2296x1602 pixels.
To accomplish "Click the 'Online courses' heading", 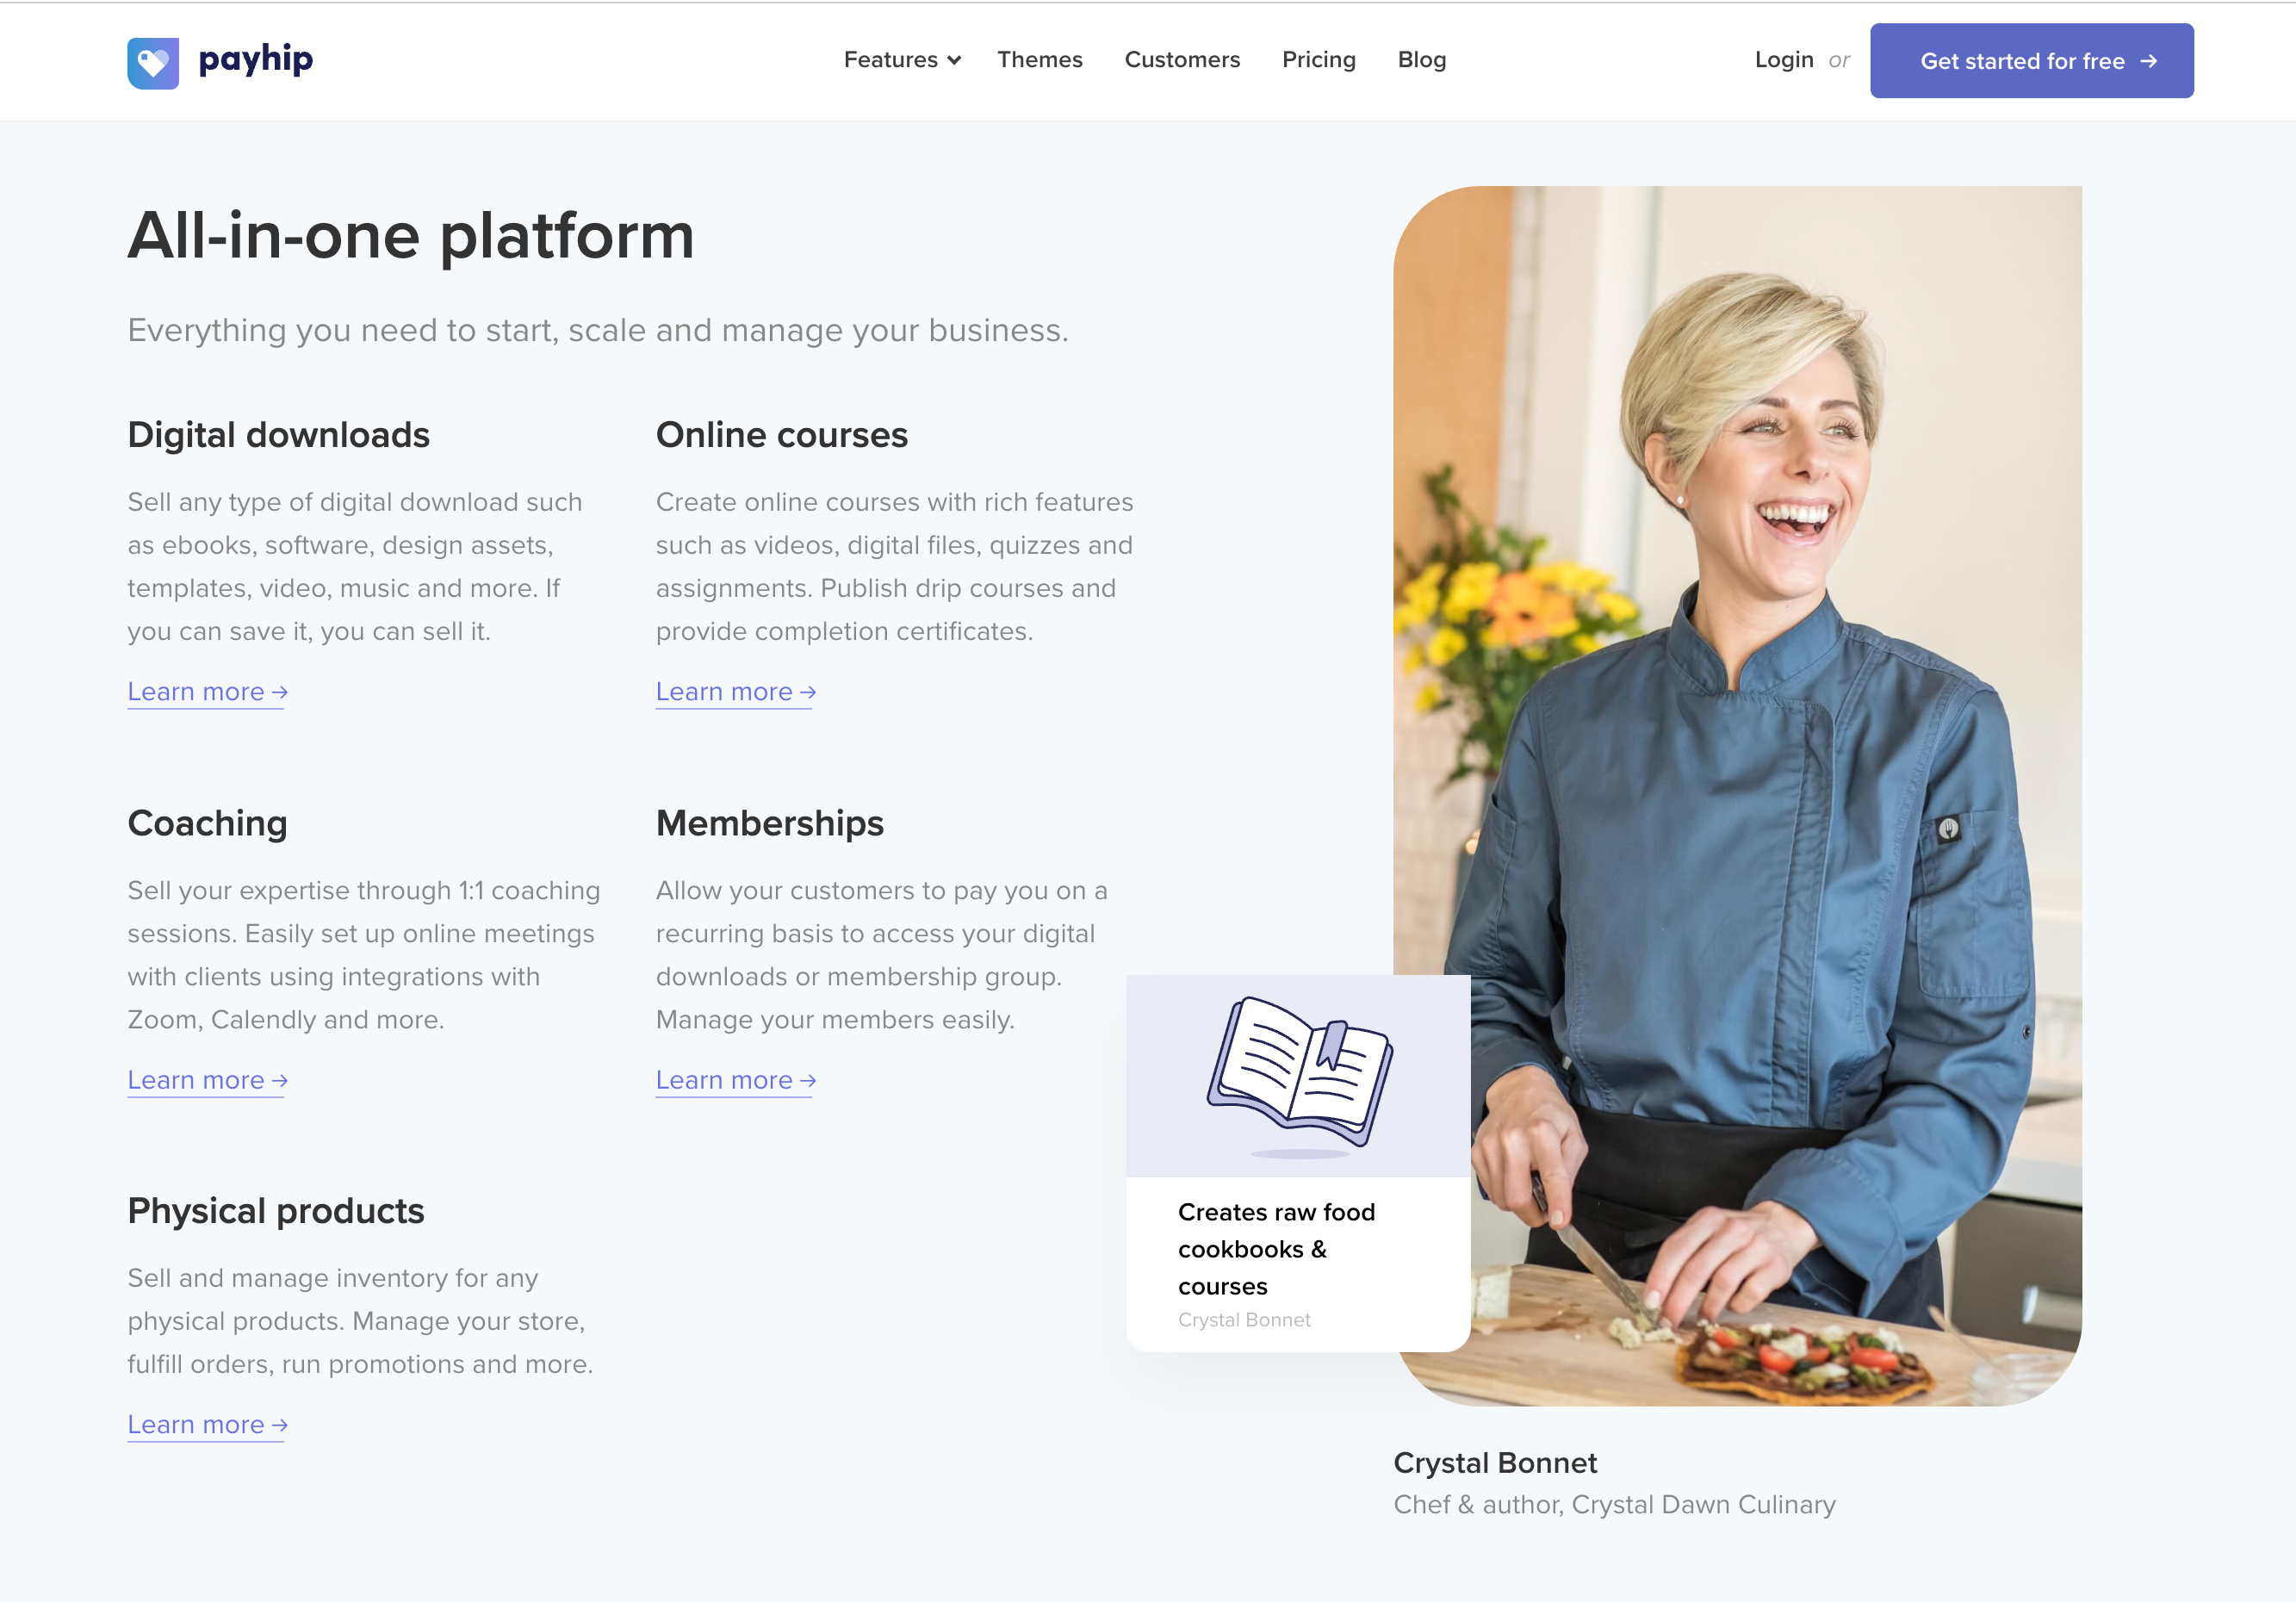I will click(x=781, y=435).
